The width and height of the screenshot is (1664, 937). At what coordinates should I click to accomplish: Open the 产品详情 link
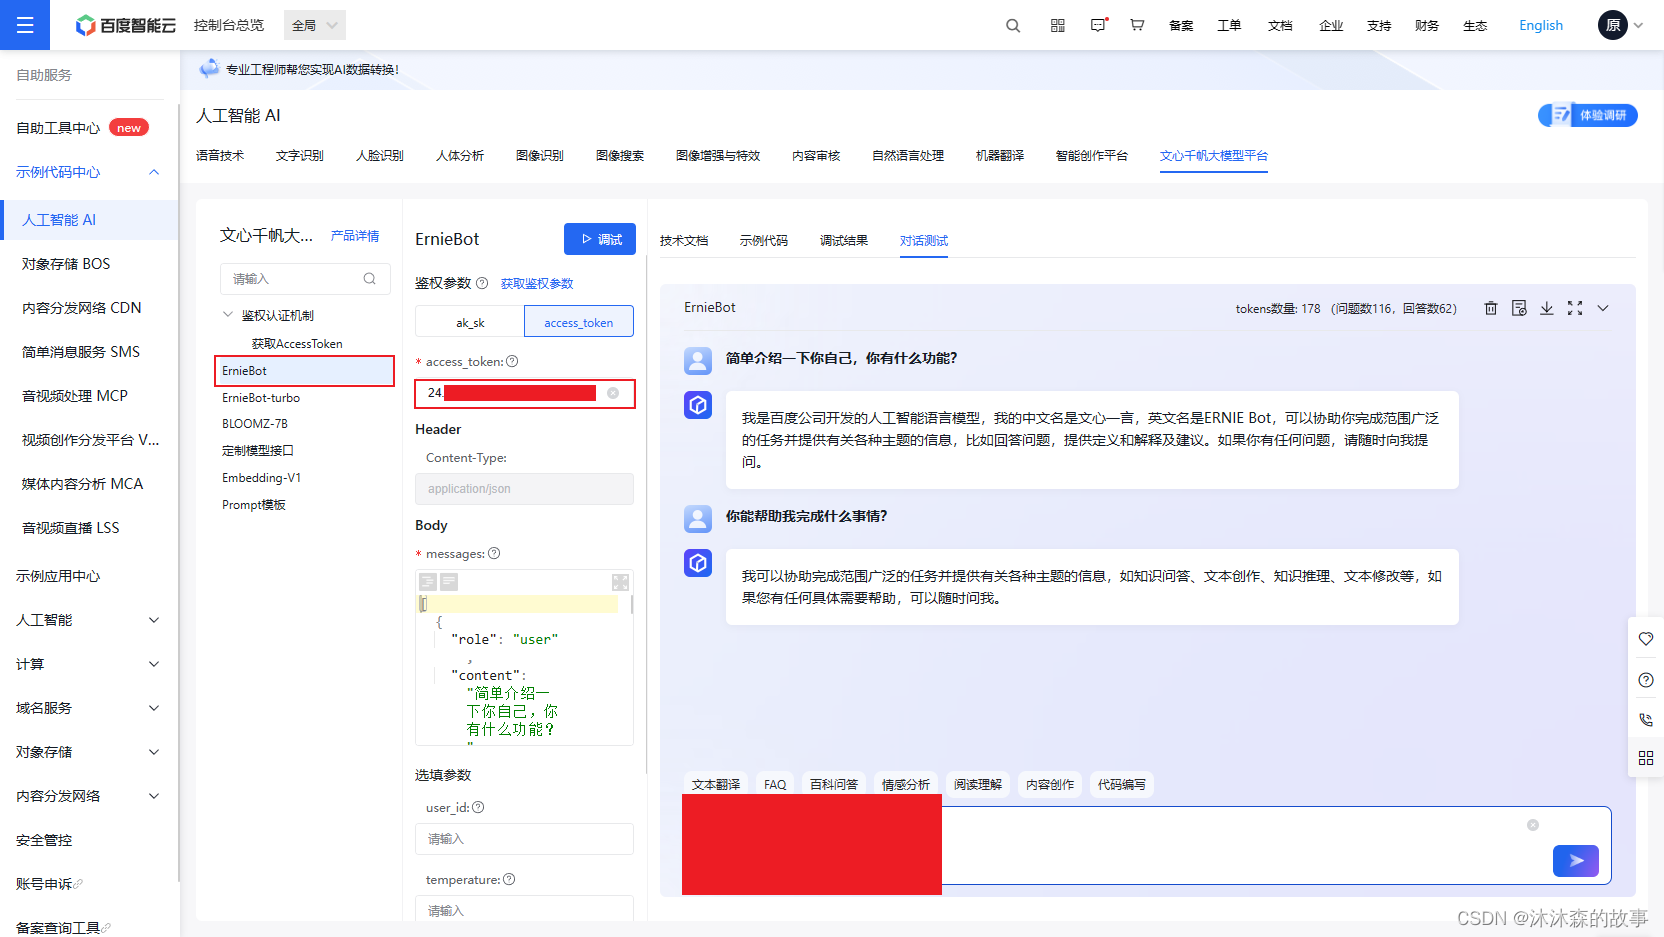[355, 236]
